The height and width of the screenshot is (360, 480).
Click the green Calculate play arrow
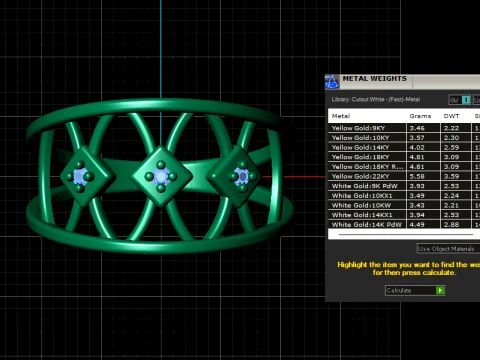click(x=440, y=290)
